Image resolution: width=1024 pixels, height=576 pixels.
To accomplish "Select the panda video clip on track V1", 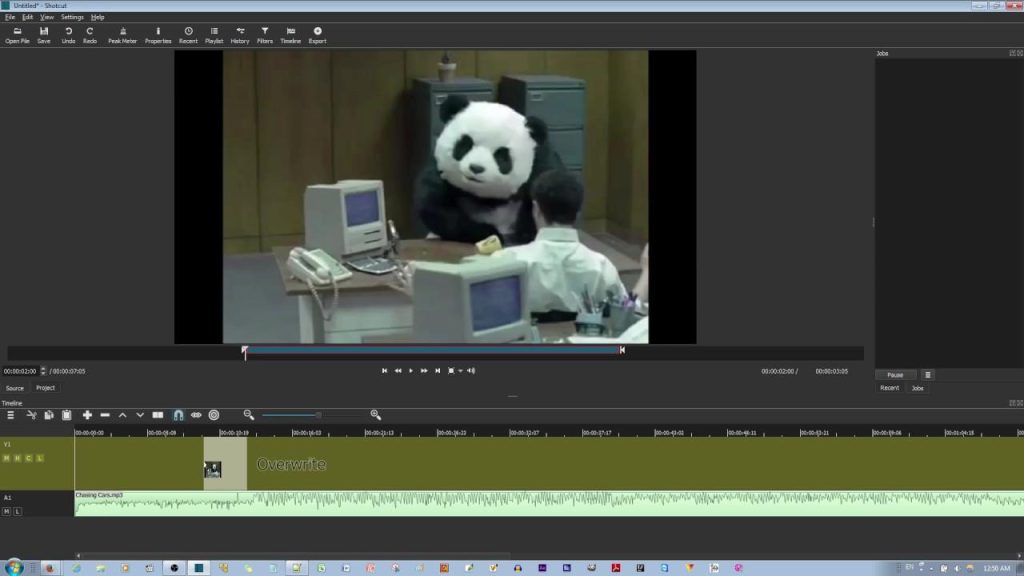I will point(224,465).
